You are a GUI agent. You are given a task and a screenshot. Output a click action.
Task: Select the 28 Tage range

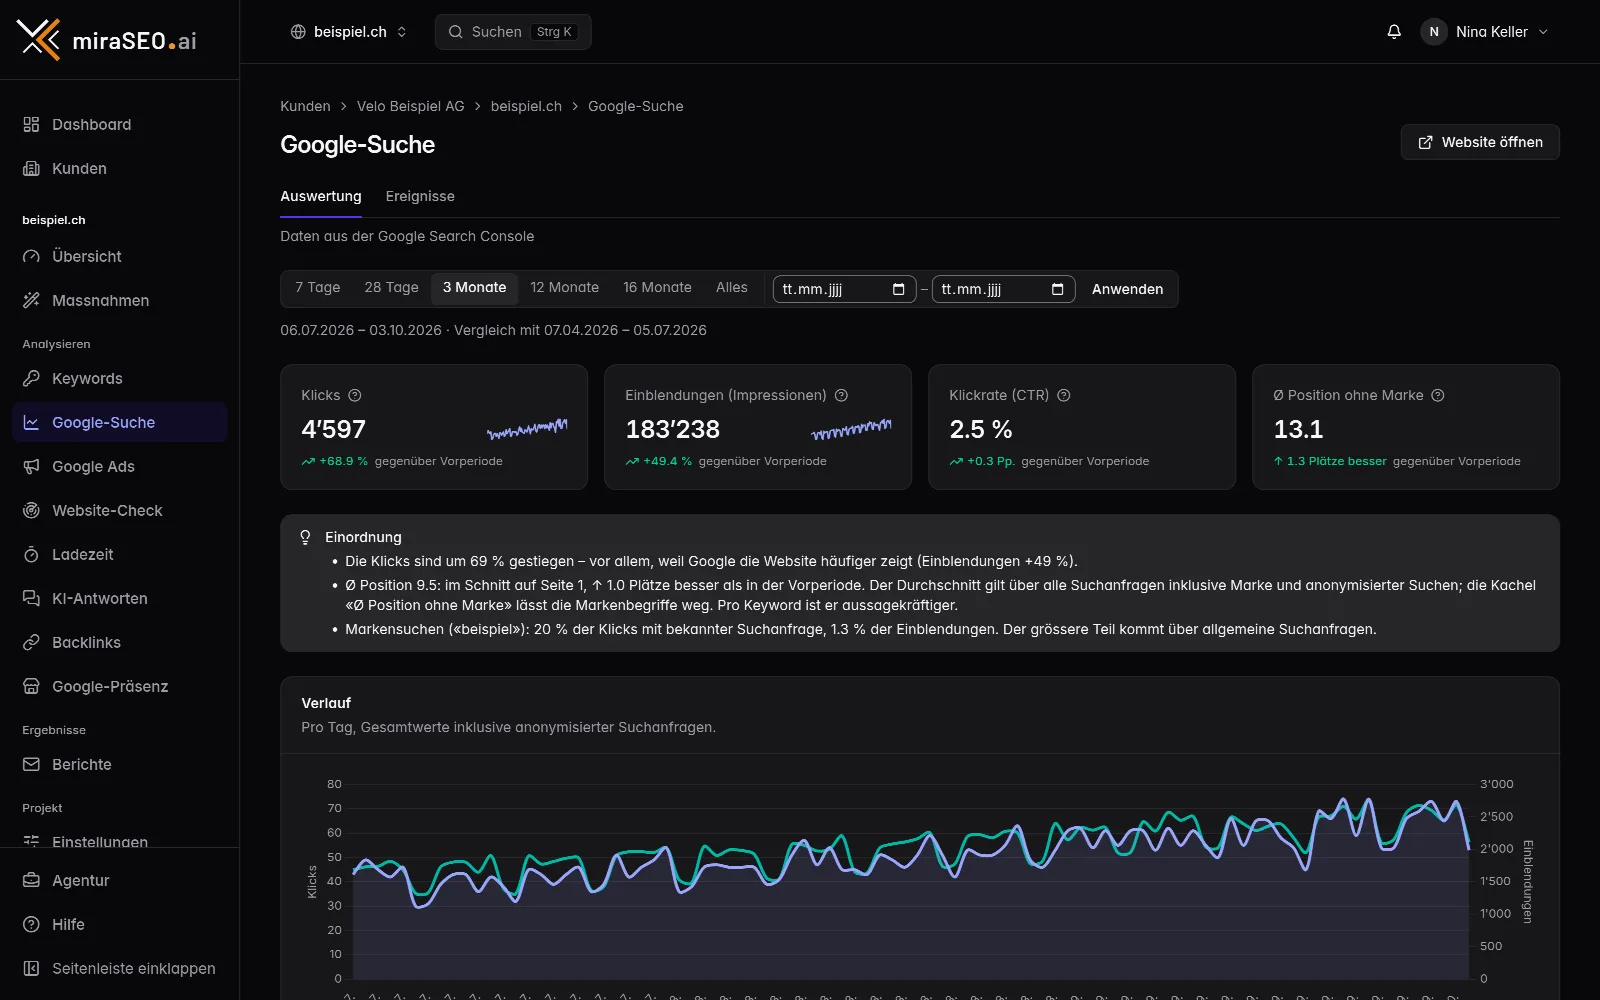[391, 288]
